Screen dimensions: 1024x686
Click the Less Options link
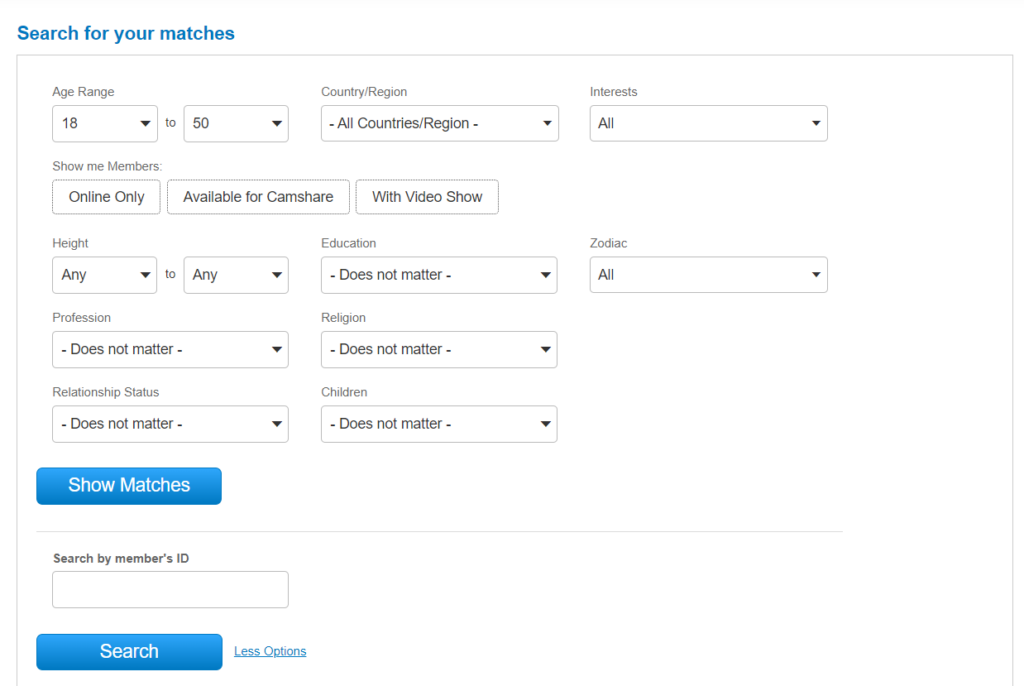270,651
